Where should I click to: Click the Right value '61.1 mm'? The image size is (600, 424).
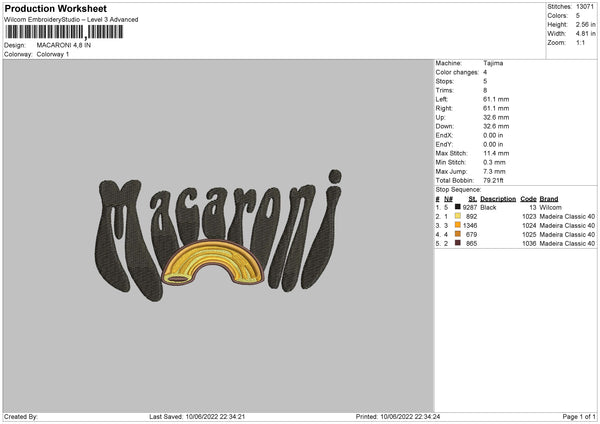(496, 108)
